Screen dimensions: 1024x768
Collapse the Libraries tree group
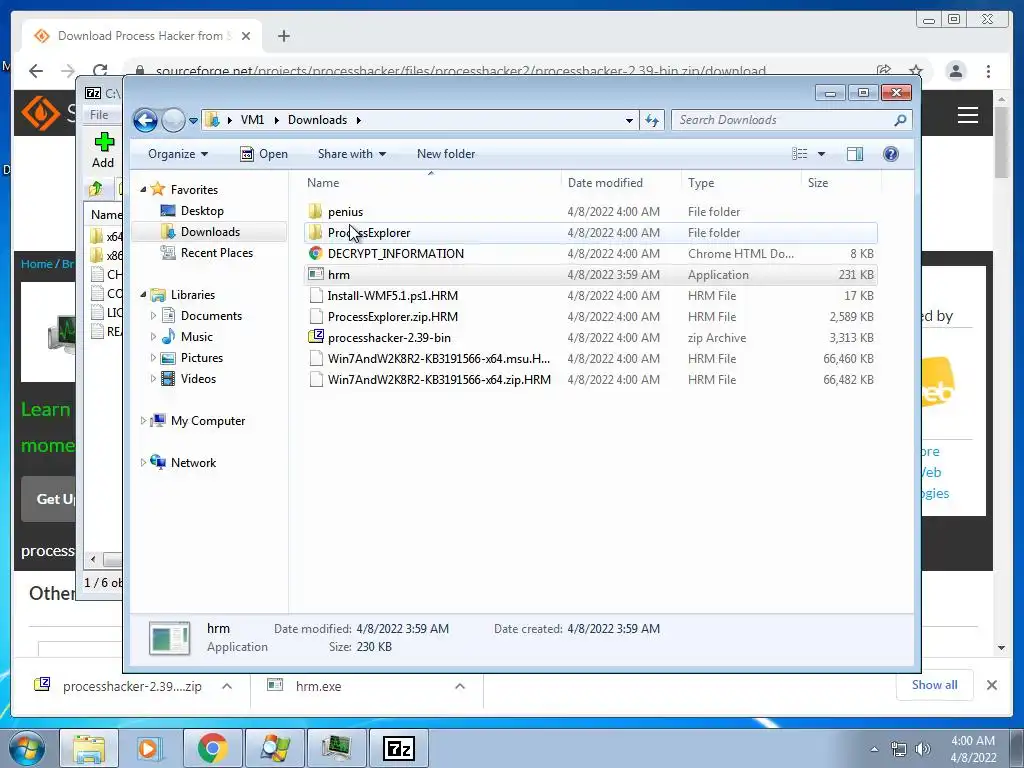(143, 295)
